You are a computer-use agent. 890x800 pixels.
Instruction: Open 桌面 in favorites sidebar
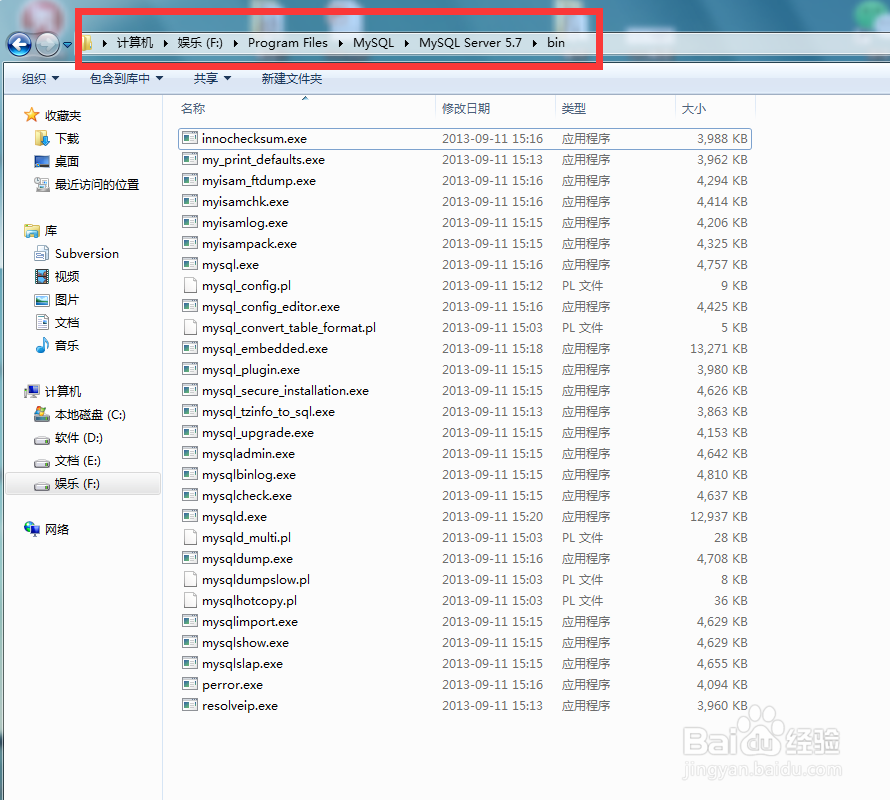pyautogui.click(x=67, y=161)
